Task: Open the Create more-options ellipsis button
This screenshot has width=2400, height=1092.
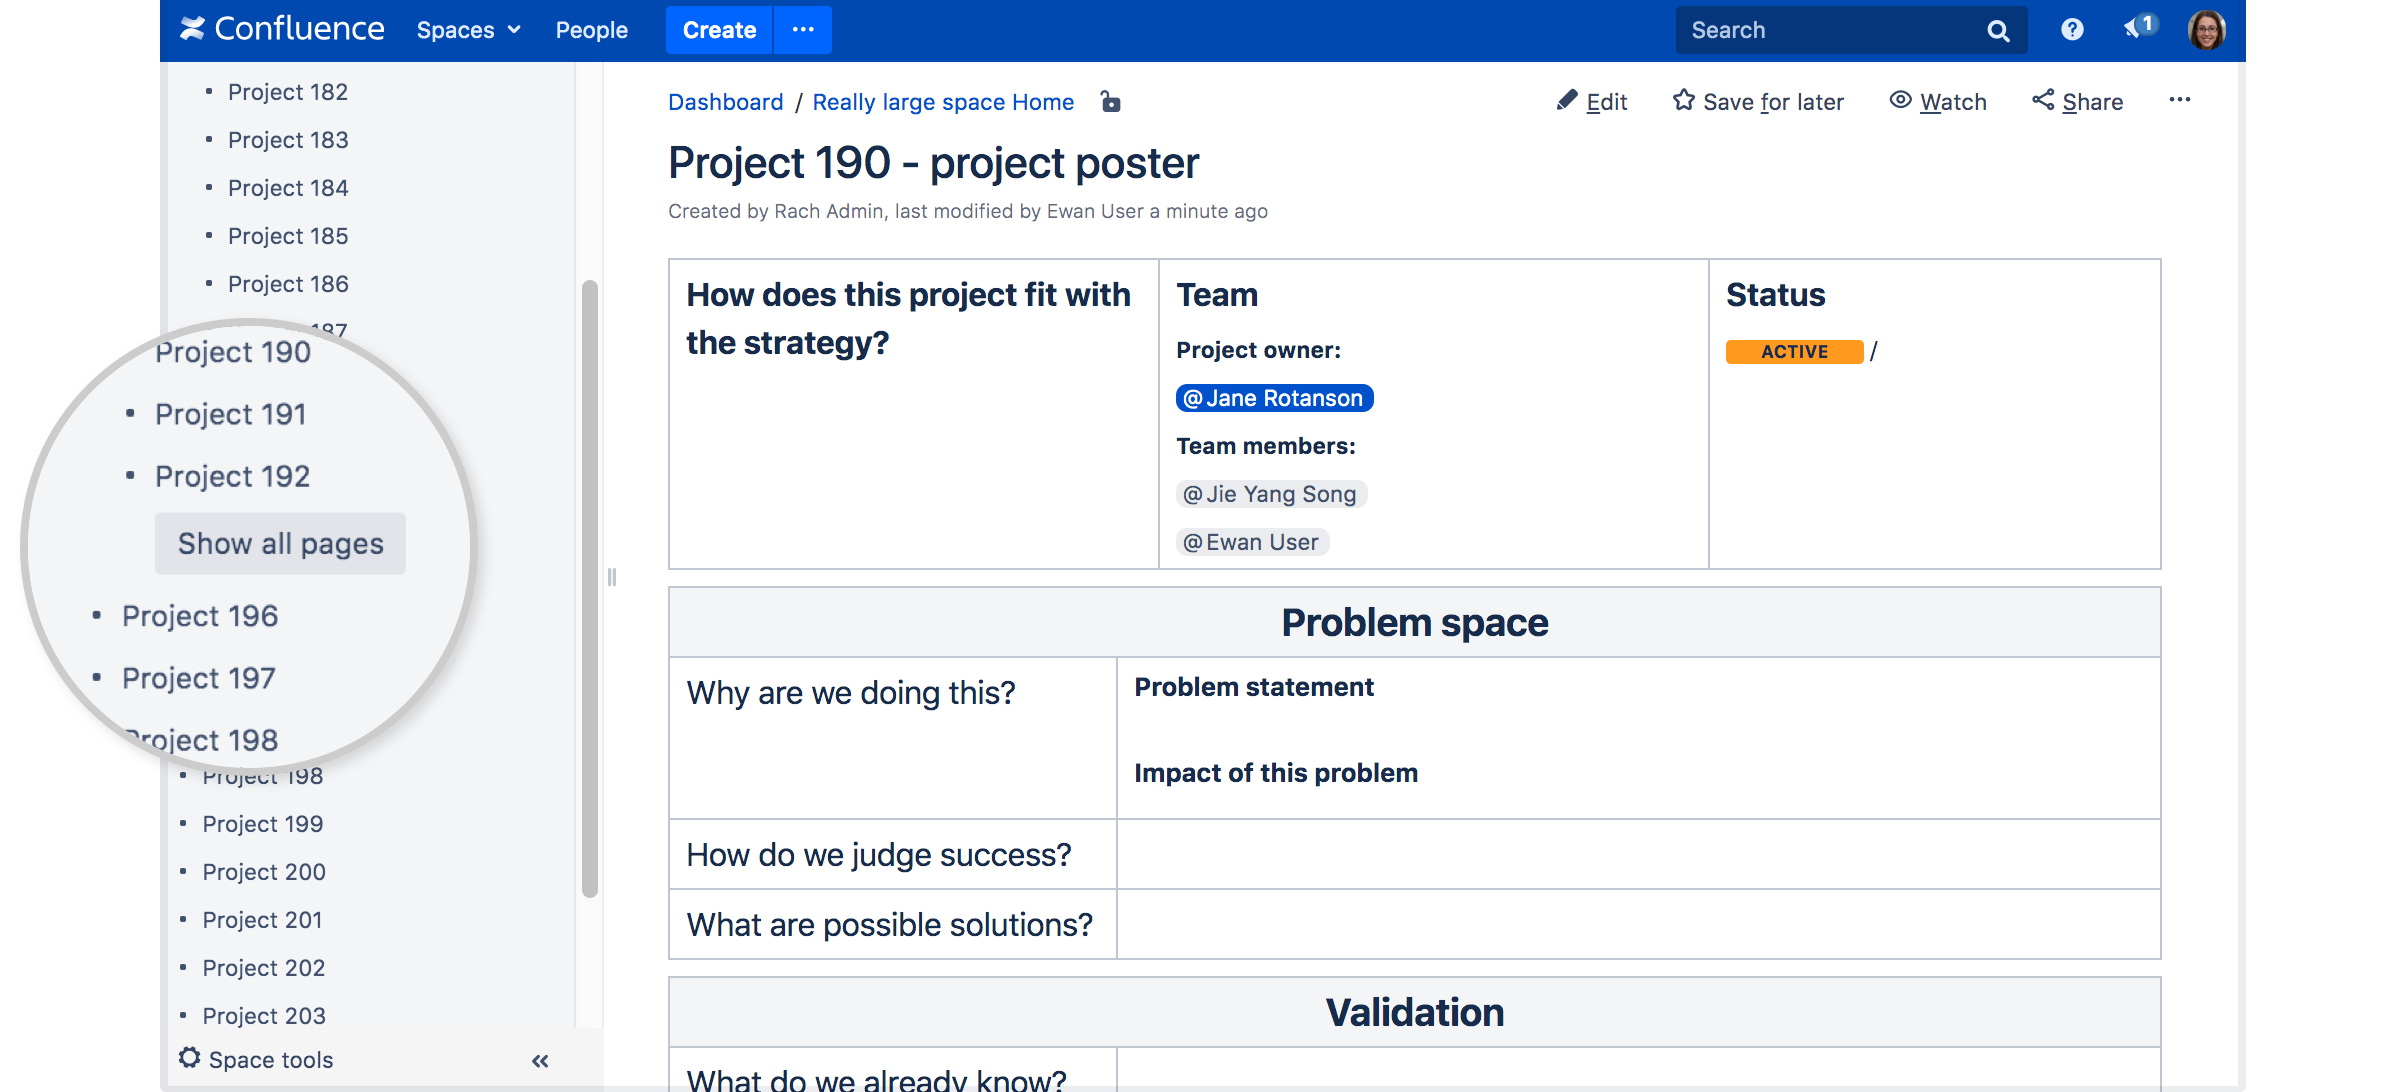Action: 803,30
